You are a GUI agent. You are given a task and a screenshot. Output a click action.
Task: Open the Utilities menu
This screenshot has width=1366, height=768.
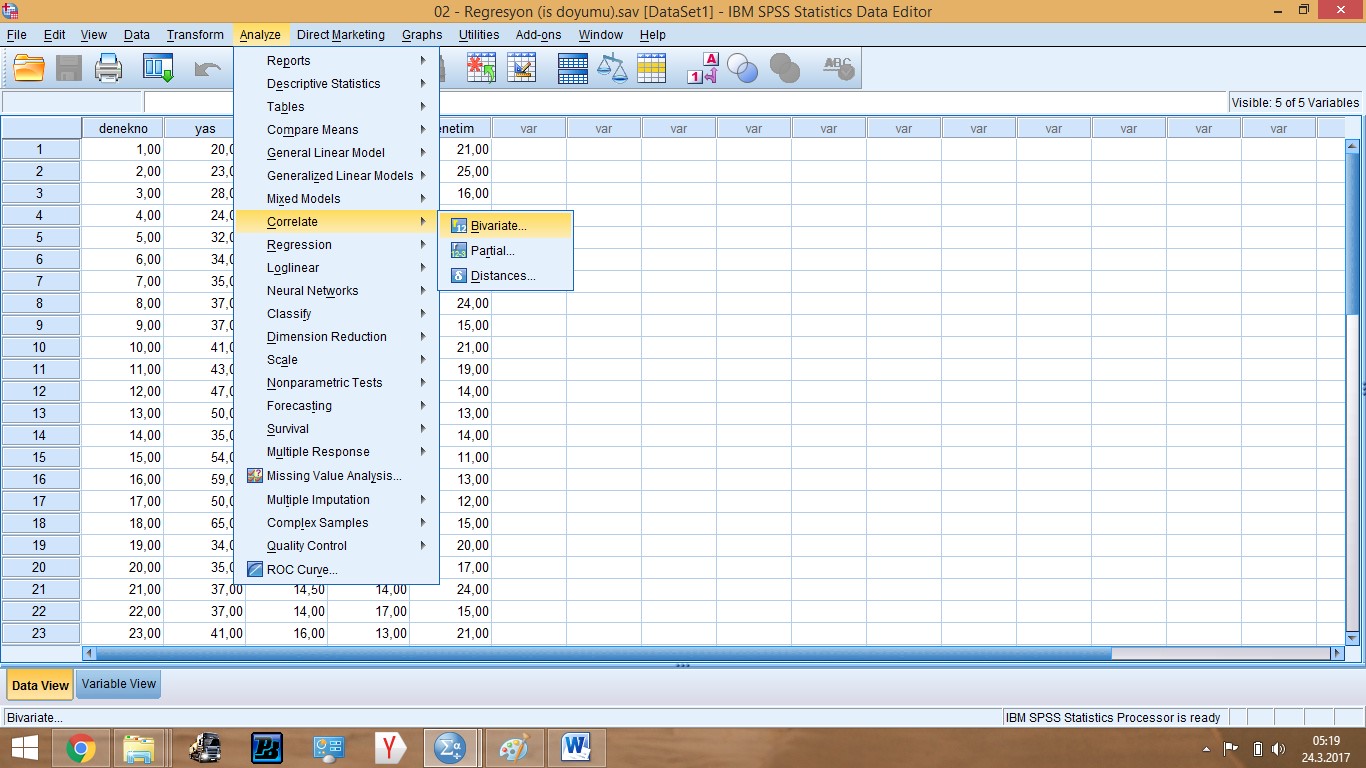pos(479,35)
